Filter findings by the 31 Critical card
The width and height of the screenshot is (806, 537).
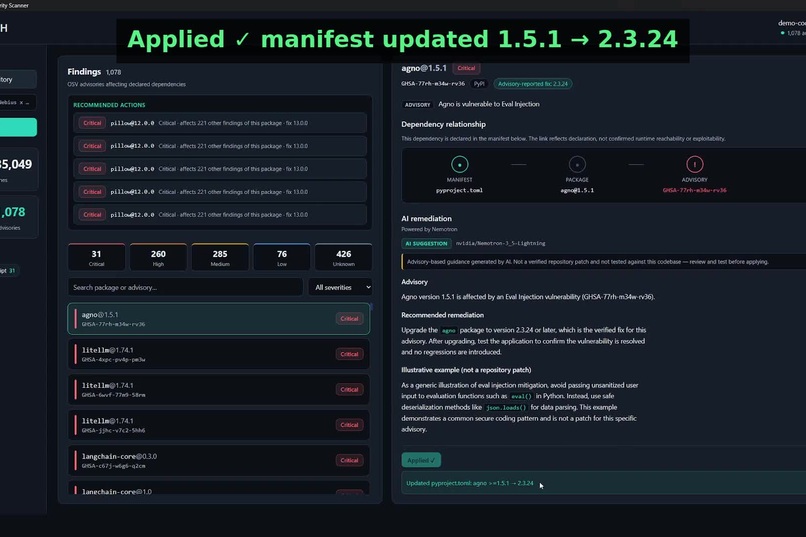[97, 257]
